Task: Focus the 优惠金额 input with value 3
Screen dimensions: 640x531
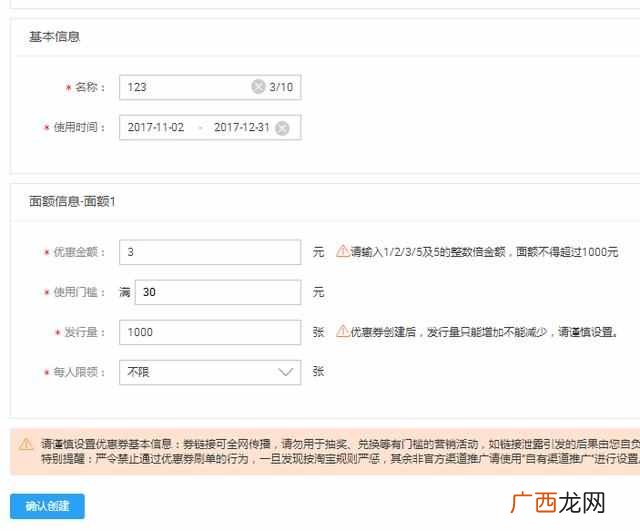Action: coord(210,252)
